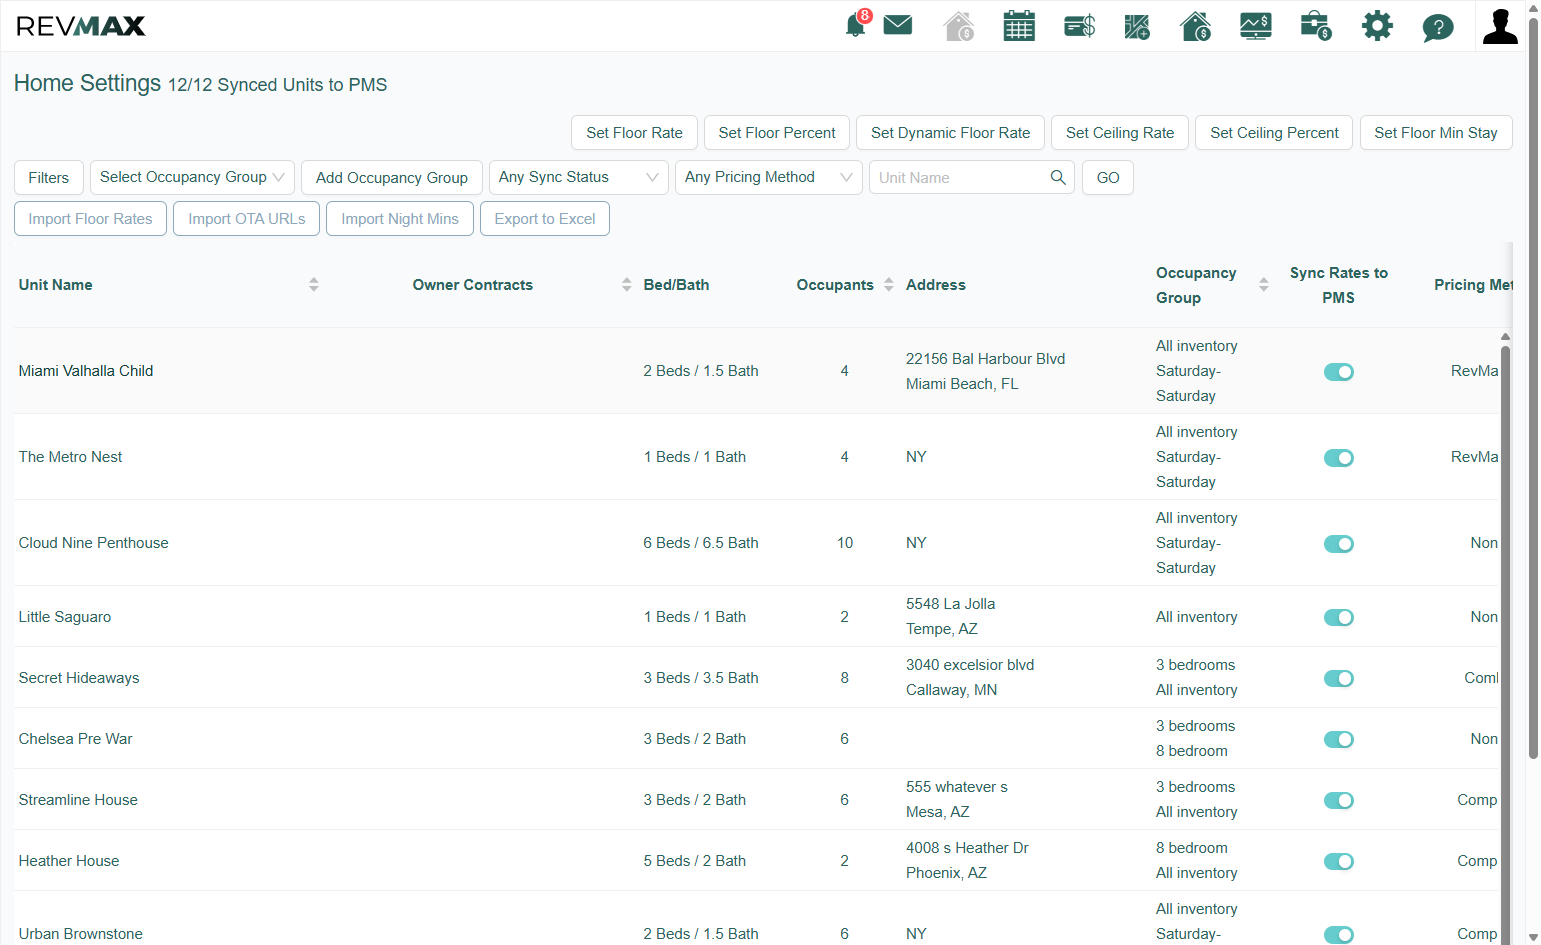Open the notifications bell with 8 alerts
The width and height of the screenshot is (1541, 945).
(858, 24)
